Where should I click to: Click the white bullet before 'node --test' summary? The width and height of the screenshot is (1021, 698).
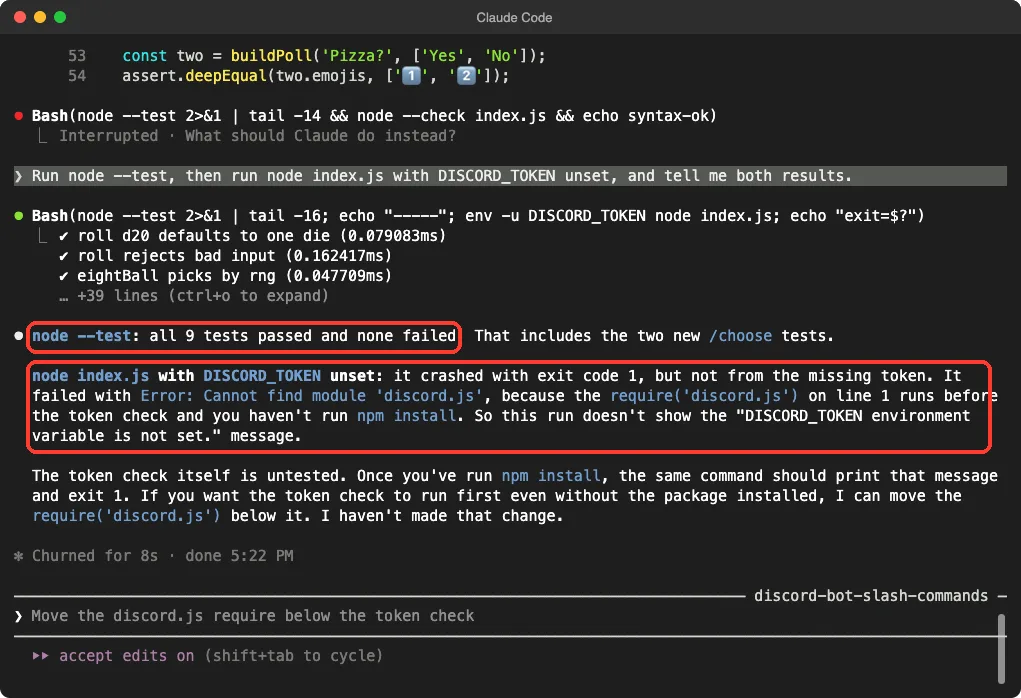coord(19,336)
